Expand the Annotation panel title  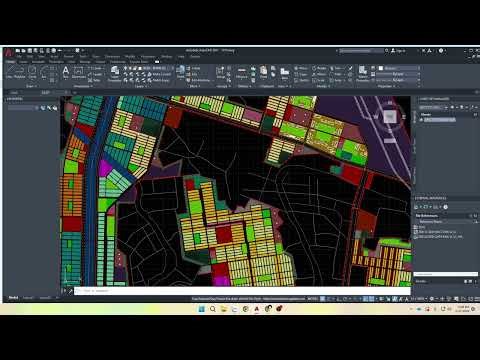coord(82,86)
